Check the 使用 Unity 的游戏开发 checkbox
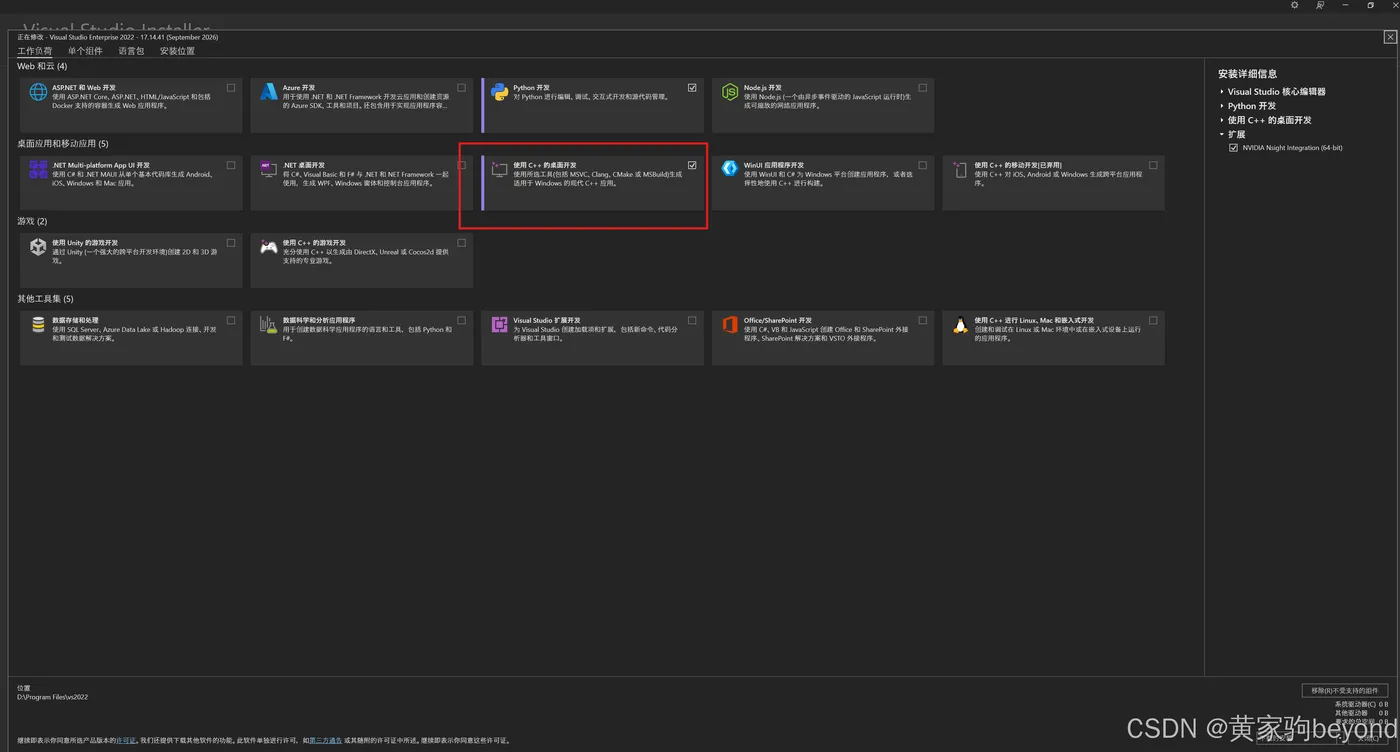1400x752 pixels. pyautogui.click(x=231, y=243)
